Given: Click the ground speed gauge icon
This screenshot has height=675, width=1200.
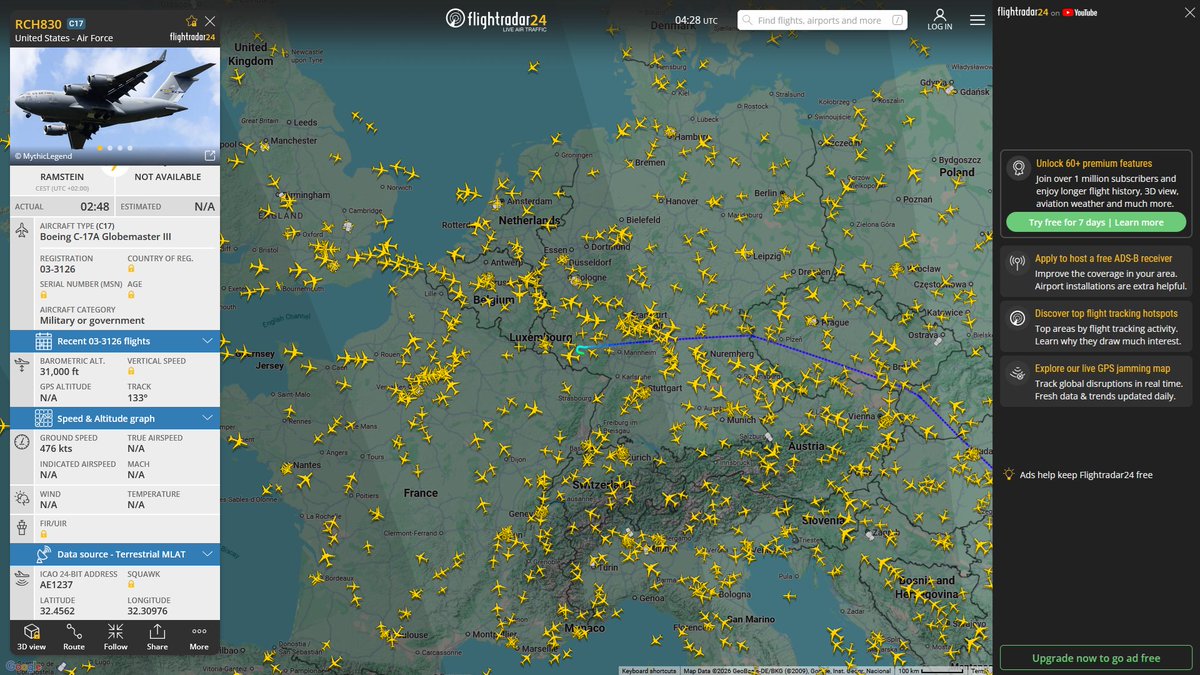Looking at the screenshot, I should 22,442.
